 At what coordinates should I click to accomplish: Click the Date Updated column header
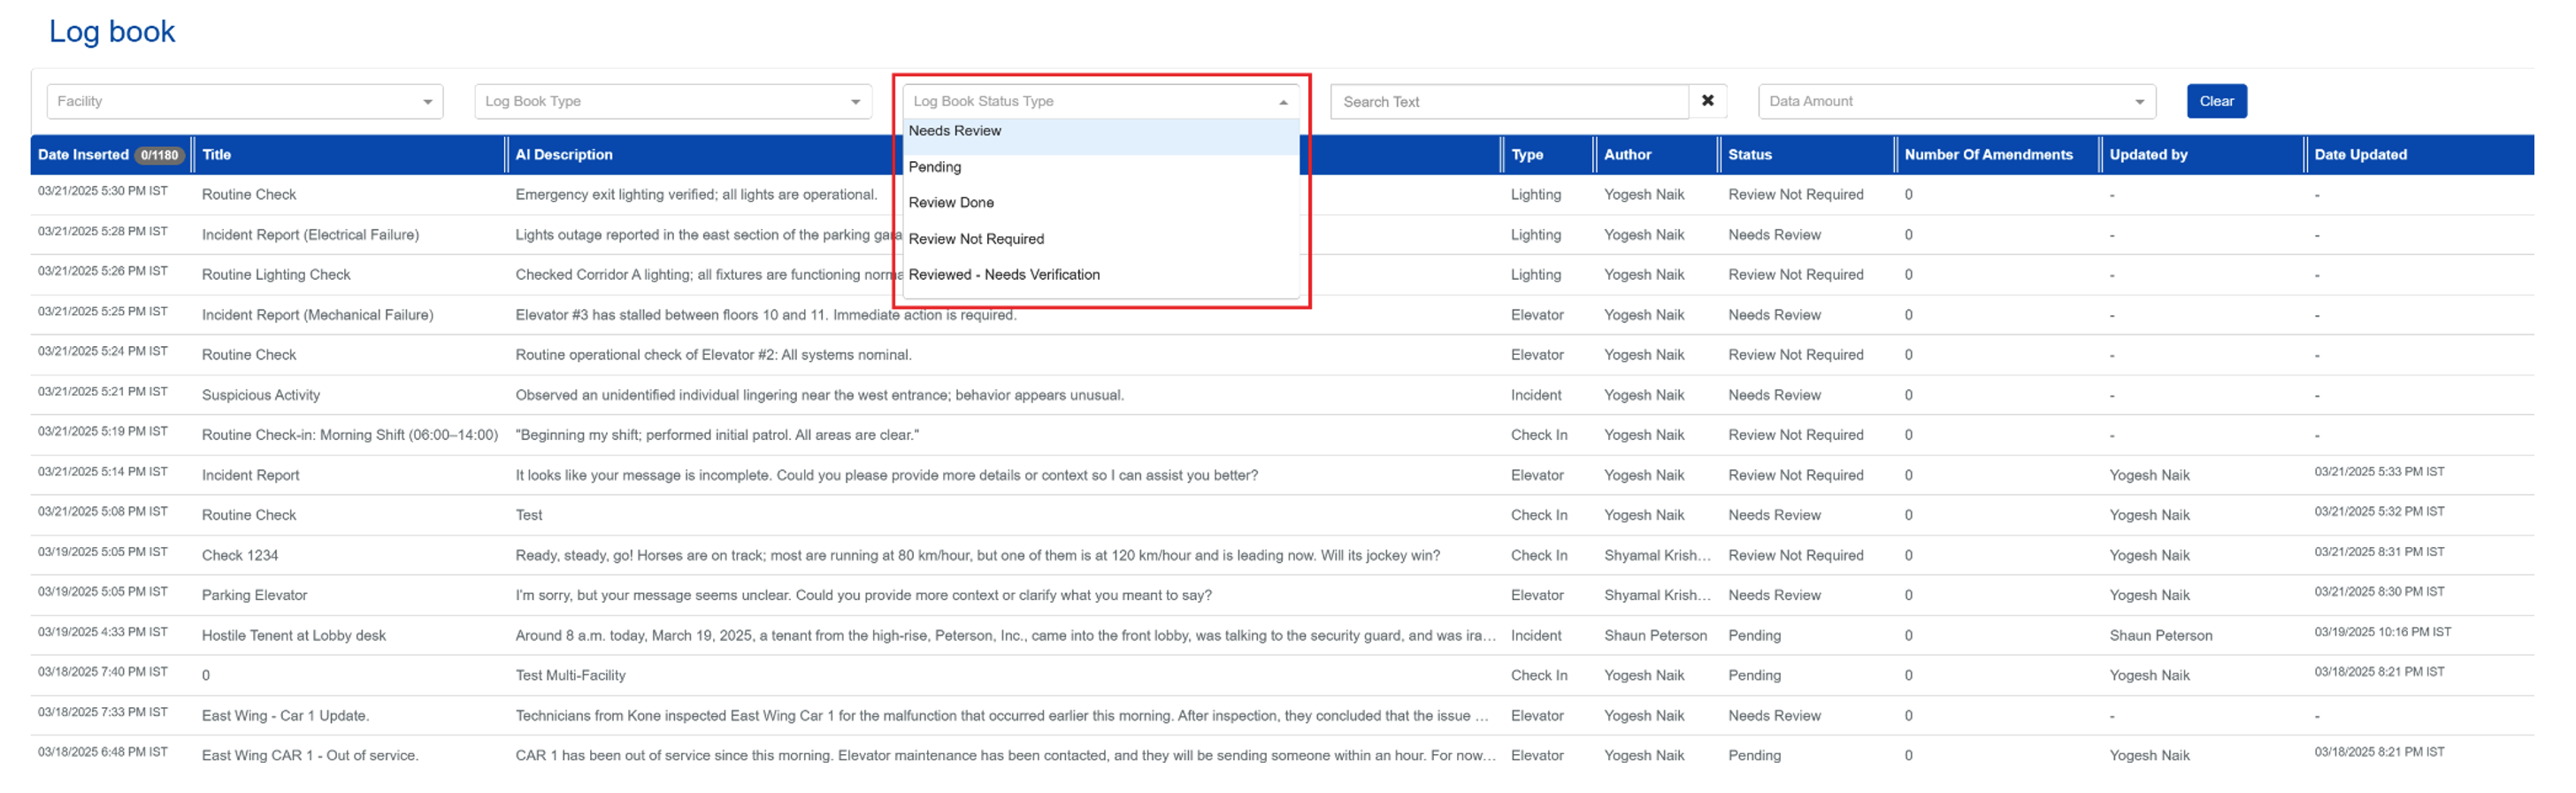pyautogui.click(x=2359, y=155)
